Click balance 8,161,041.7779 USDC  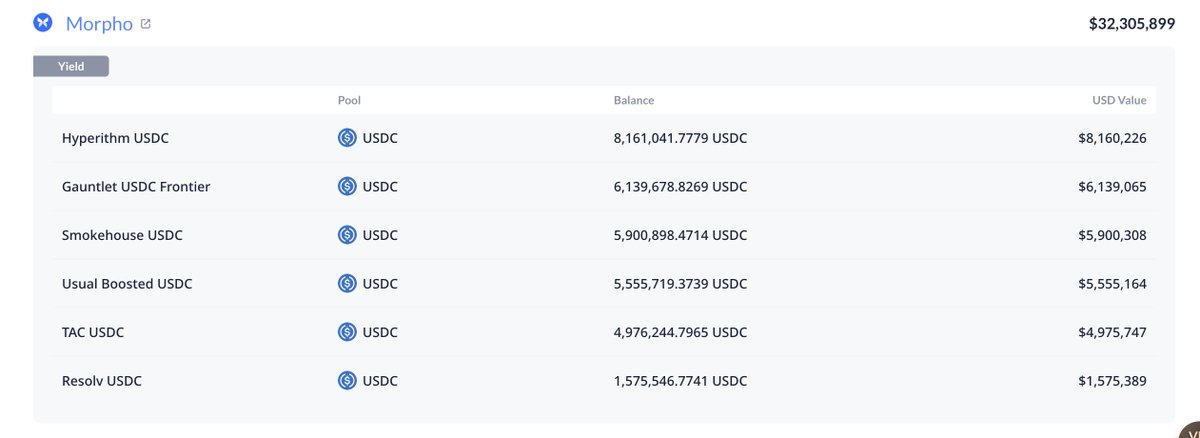(x=680, y=138)
